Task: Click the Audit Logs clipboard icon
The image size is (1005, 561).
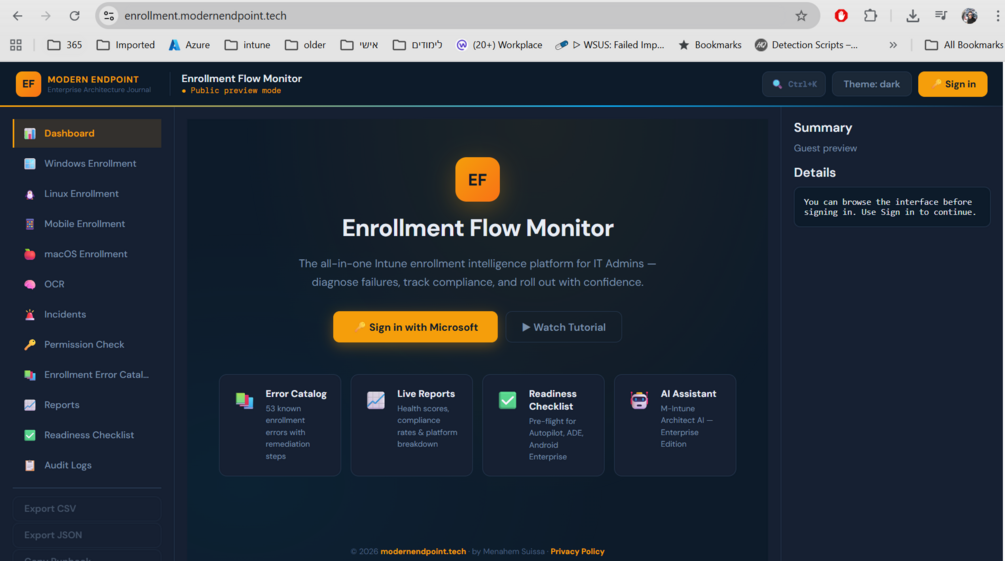Action: point(29,465)
